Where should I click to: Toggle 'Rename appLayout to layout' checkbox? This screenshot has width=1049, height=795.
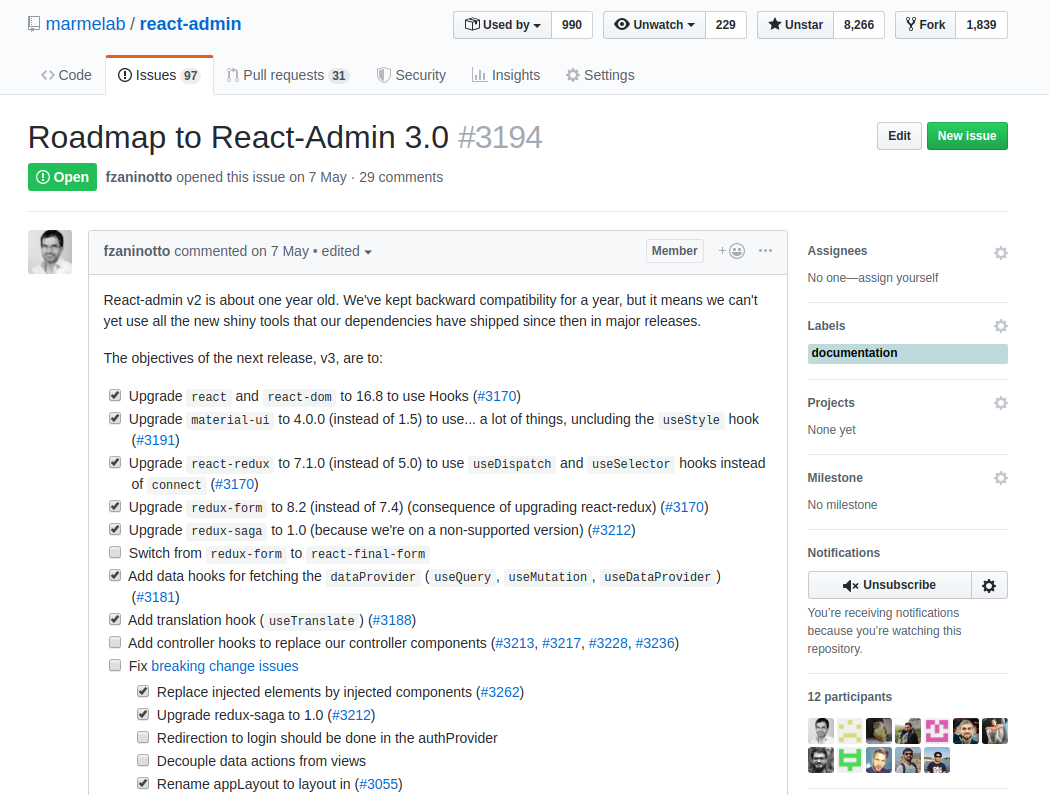click(143, 783)
